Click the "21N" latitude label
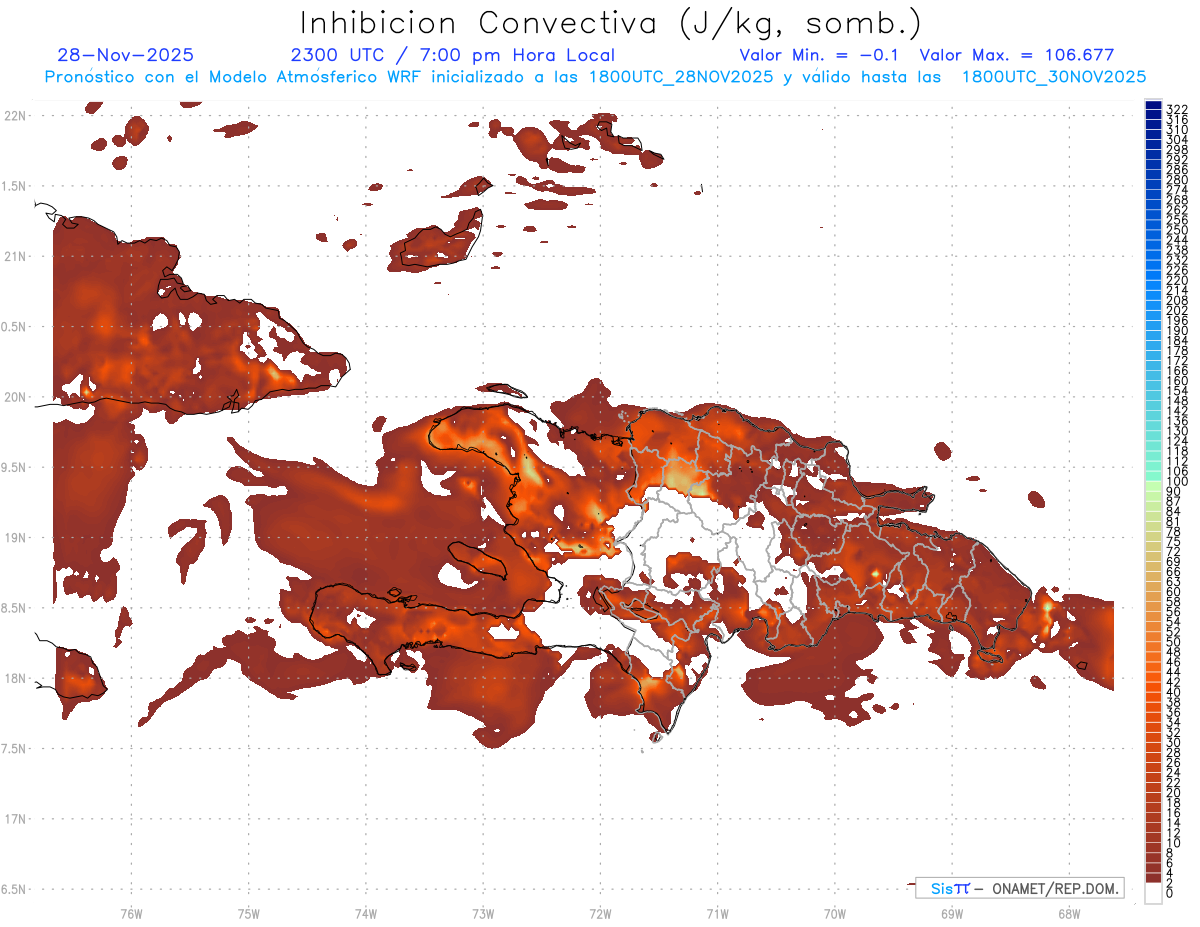Screen dimensions: 1200x927 click(x=15, y=256)
